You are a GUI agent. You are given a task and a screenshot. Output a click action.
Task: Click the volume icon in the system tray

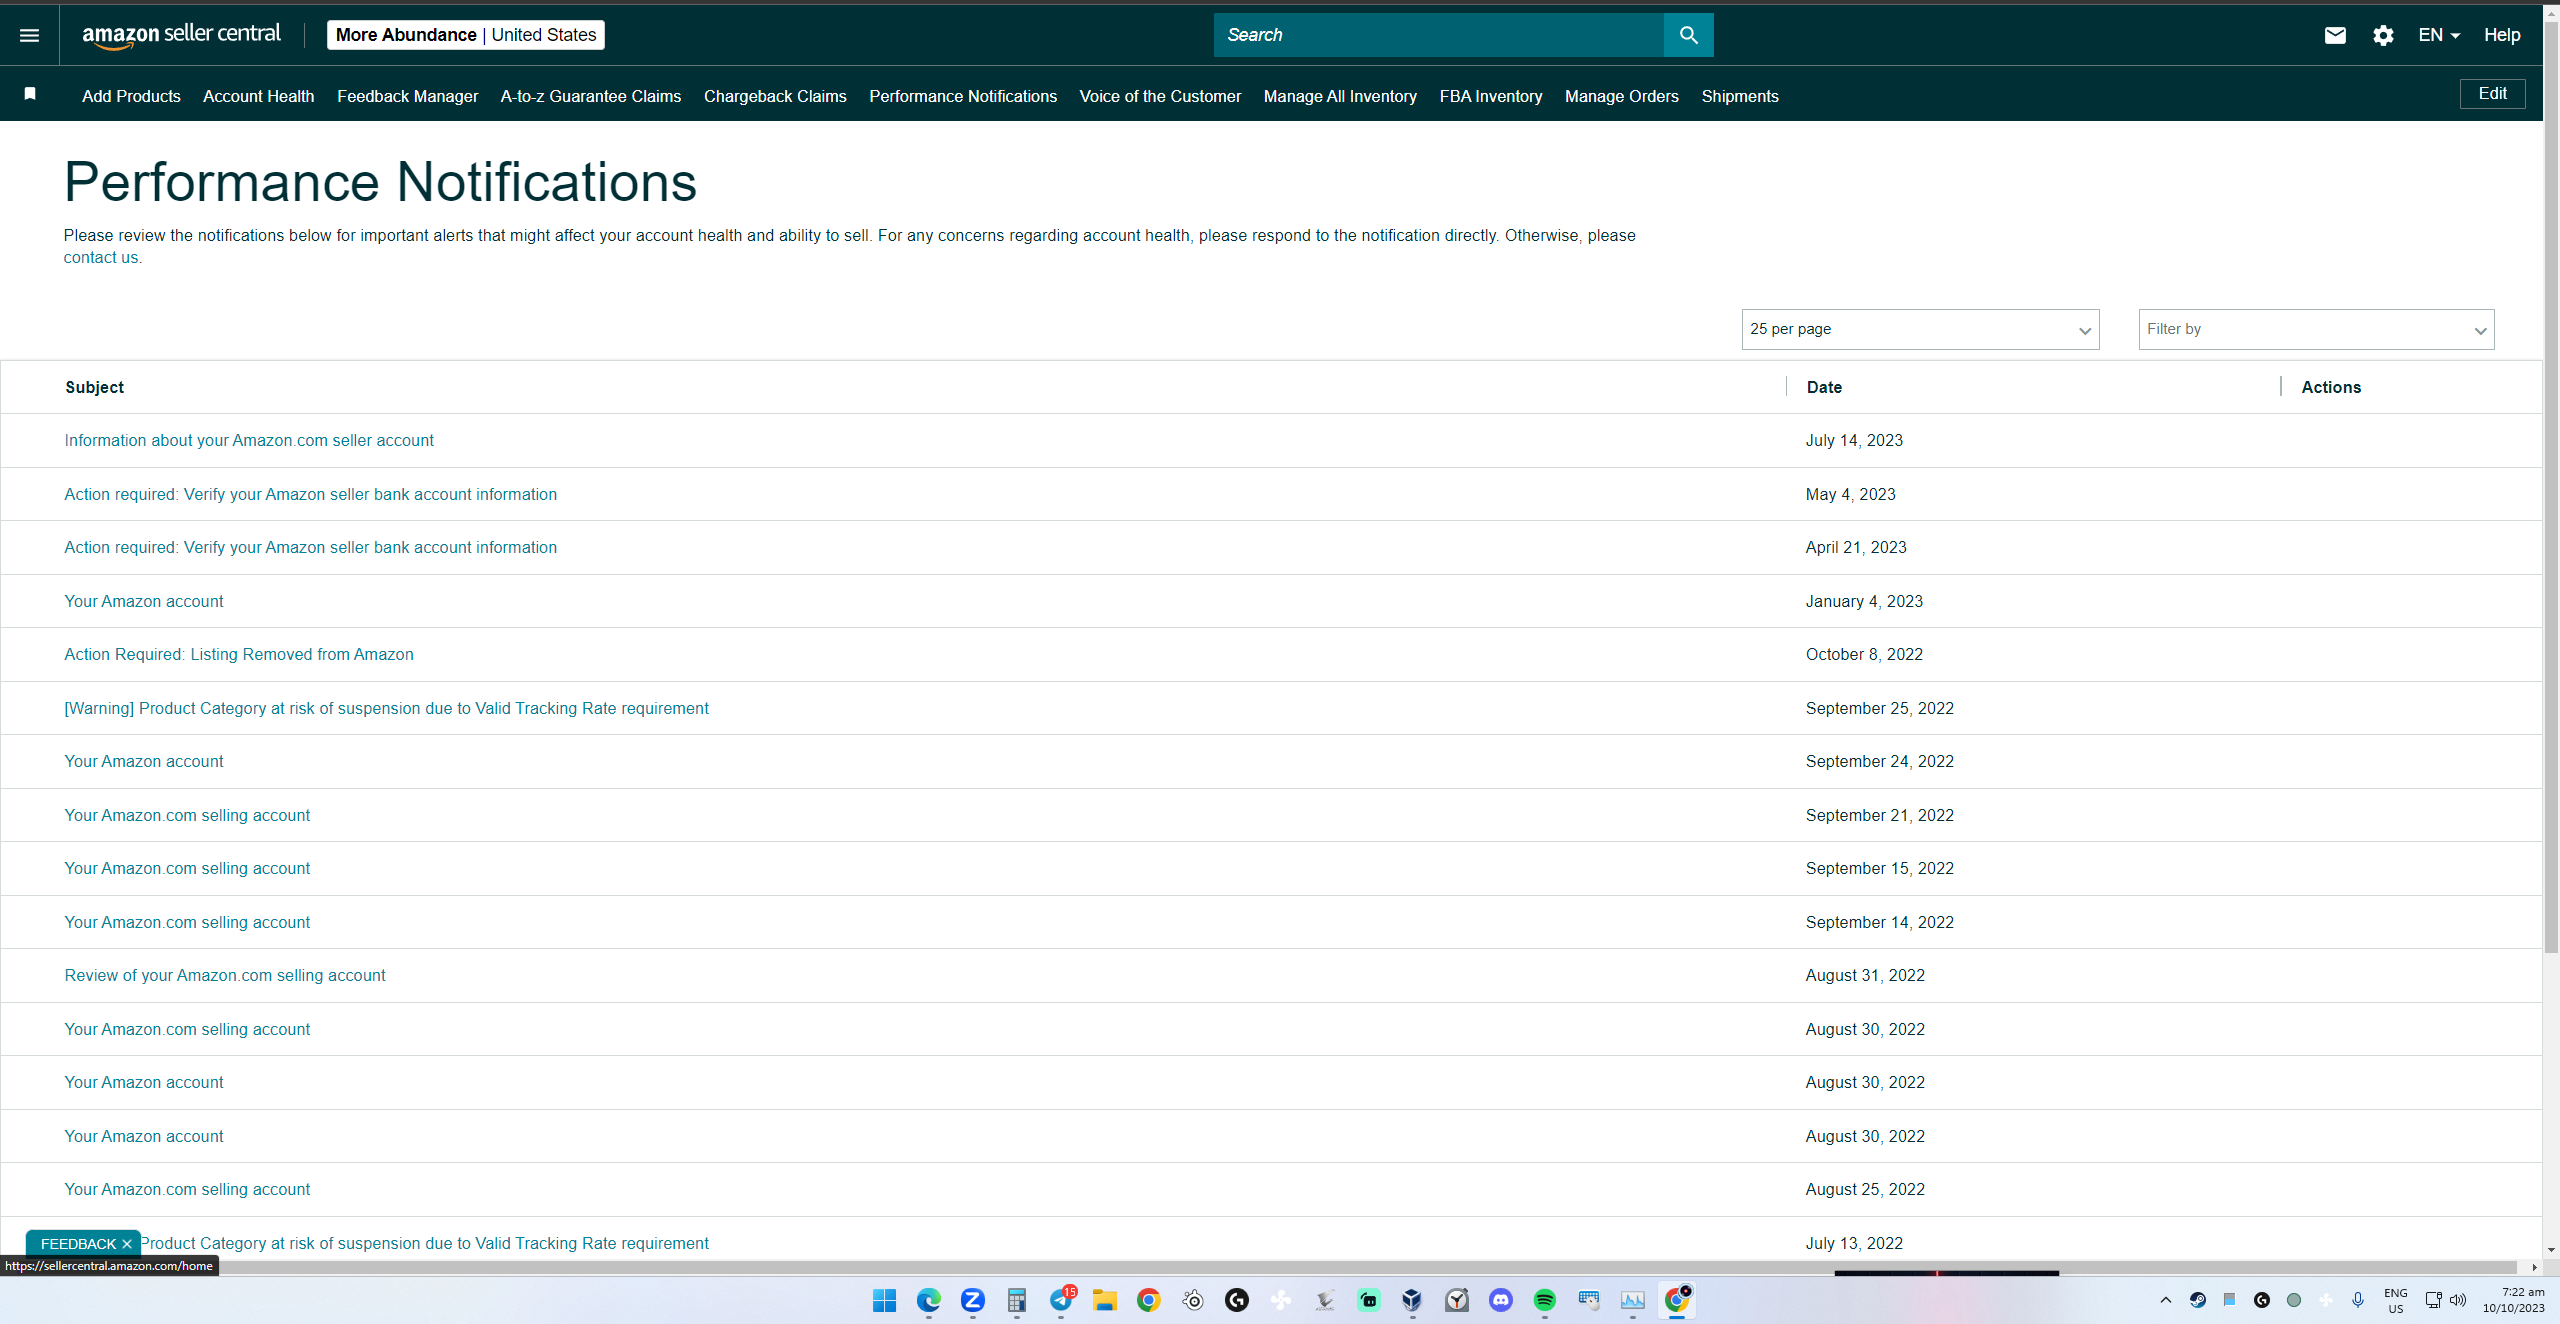[2458, 1300]
